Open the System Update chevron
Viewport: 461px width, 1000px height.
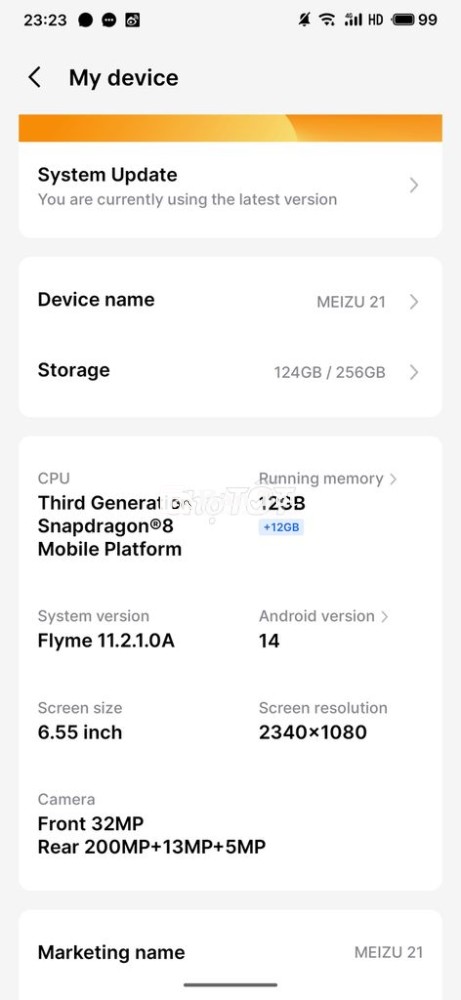(x=414, y=186)
